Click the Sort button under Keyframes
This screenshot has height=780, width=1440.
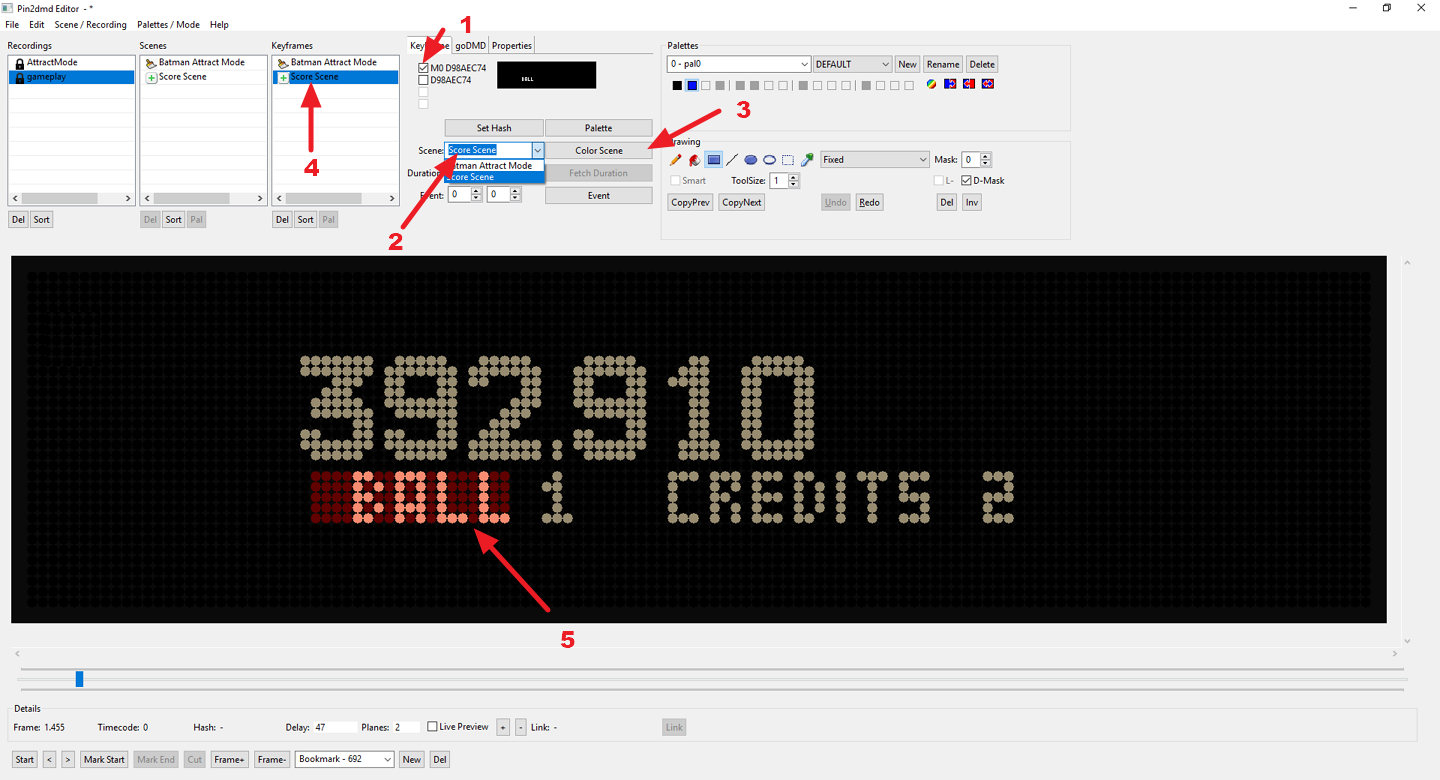pos(305,219)
